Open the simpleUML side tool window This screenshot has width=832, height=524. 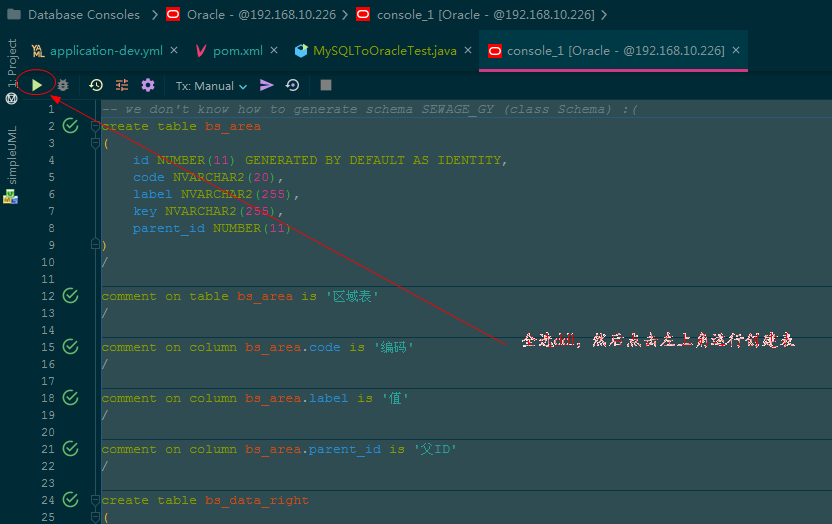coord(12,155)
